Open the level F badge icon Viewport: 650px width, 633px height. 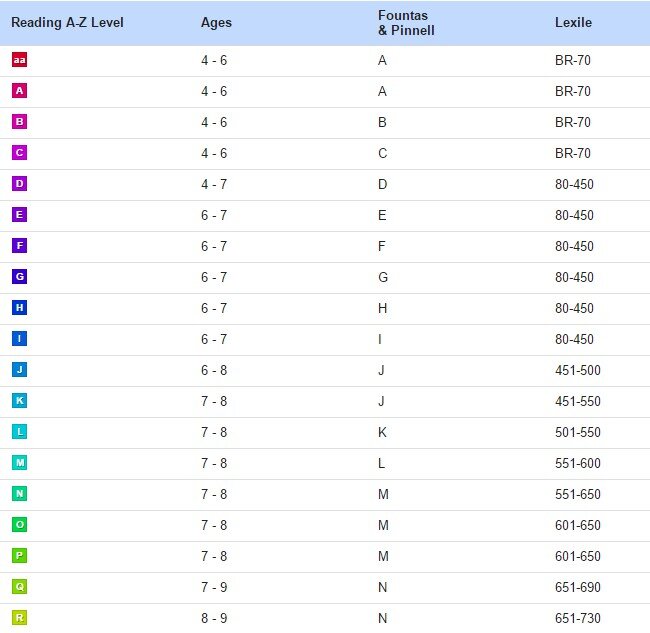click(19, 246)
